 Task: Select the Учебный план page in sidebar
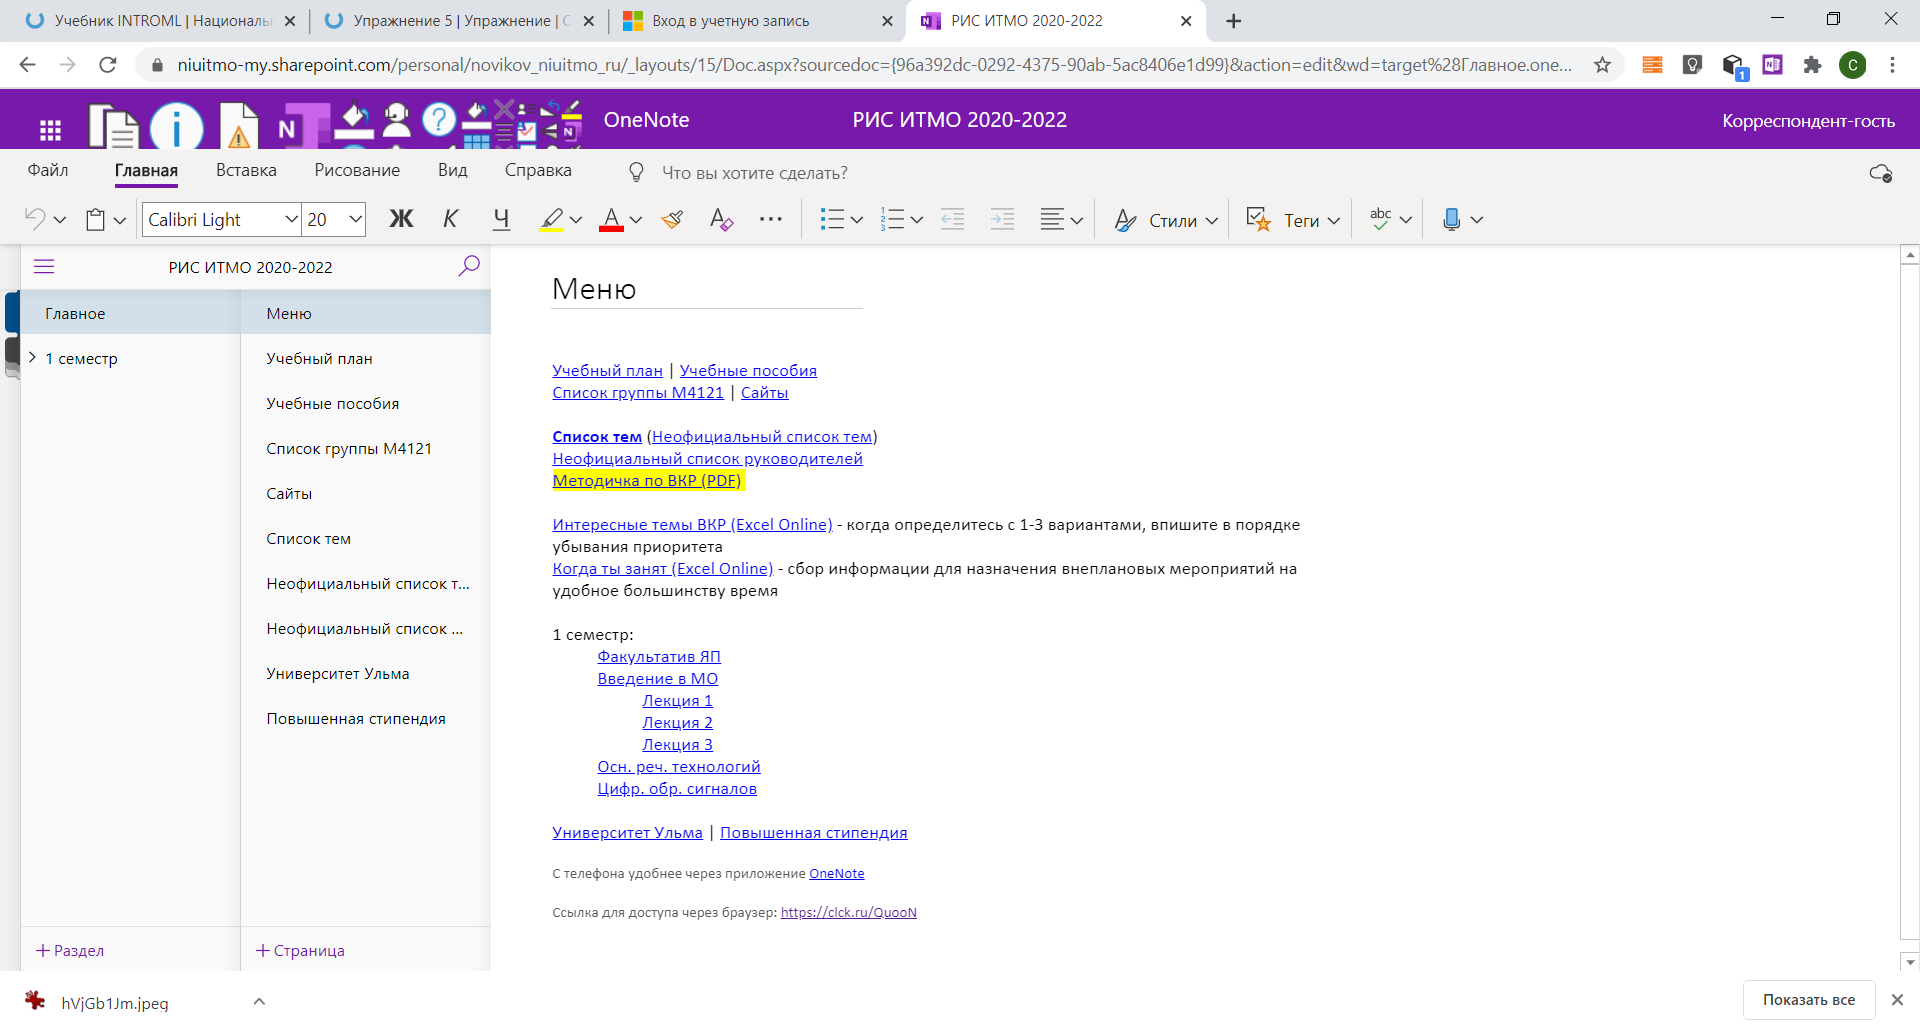coord(318,358)
